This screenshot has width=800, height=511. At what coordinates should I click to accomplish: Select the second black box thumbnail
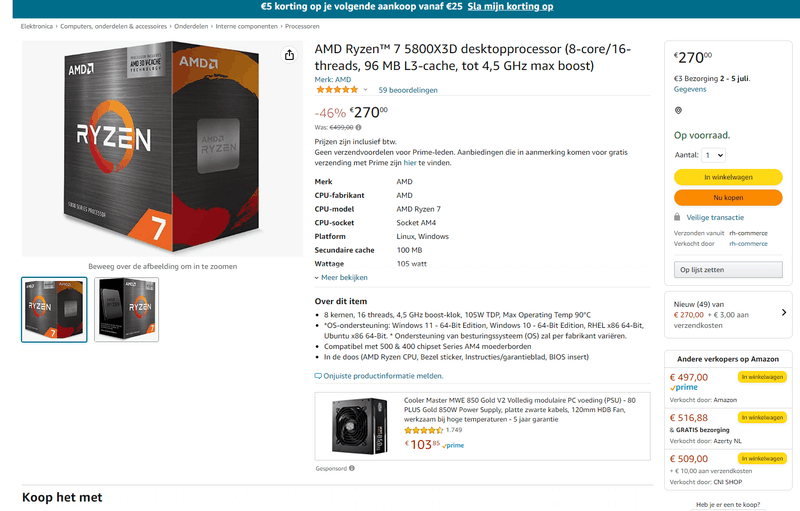pos(126,309)
